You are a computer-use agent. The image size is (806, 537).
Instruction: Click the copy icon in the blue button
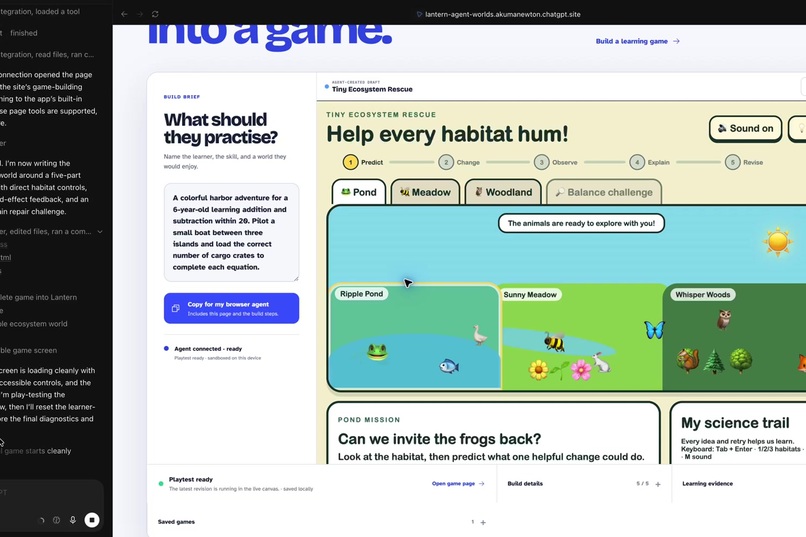point(175,308)
